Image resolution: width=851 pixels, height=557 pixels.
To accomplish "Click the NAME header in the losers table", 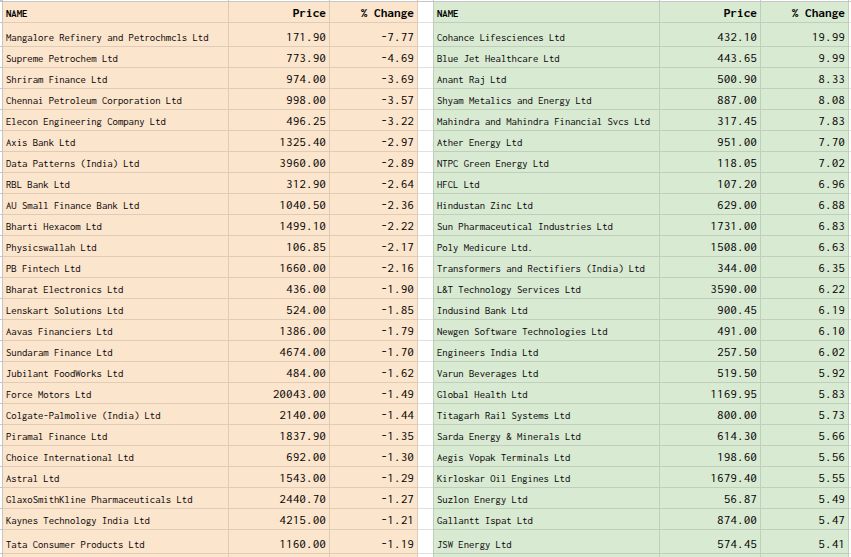I will [x=16, y=14].
